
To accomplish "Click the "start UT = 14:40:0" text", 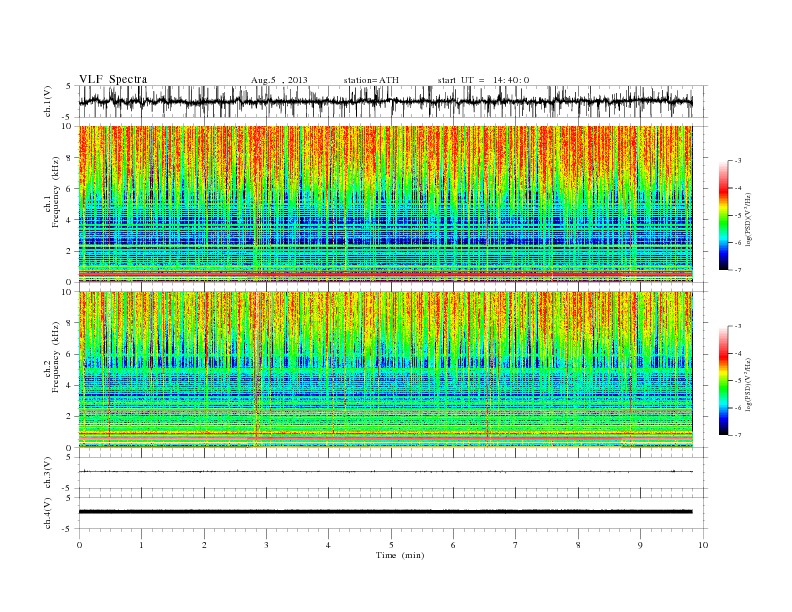I will coord(483,80).
